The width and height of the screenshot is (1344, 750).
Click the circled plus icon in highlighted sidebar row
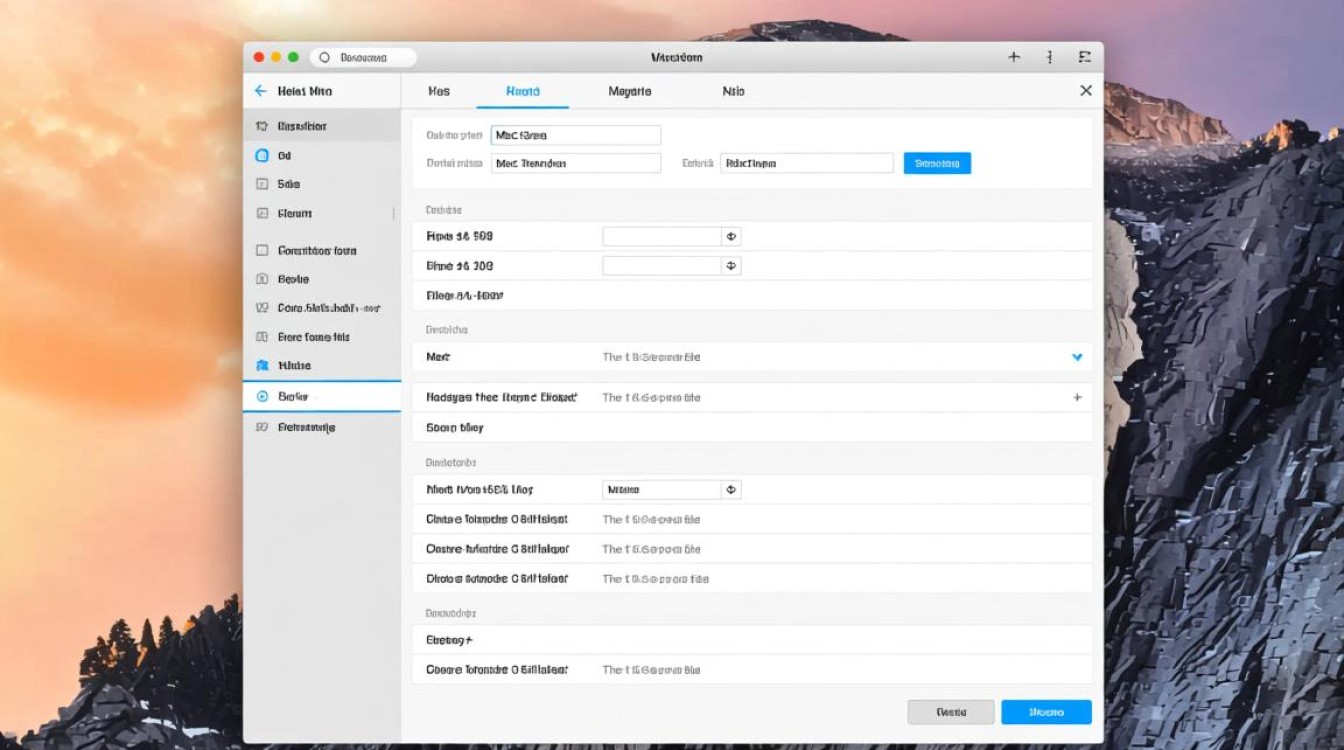[262, 396]
